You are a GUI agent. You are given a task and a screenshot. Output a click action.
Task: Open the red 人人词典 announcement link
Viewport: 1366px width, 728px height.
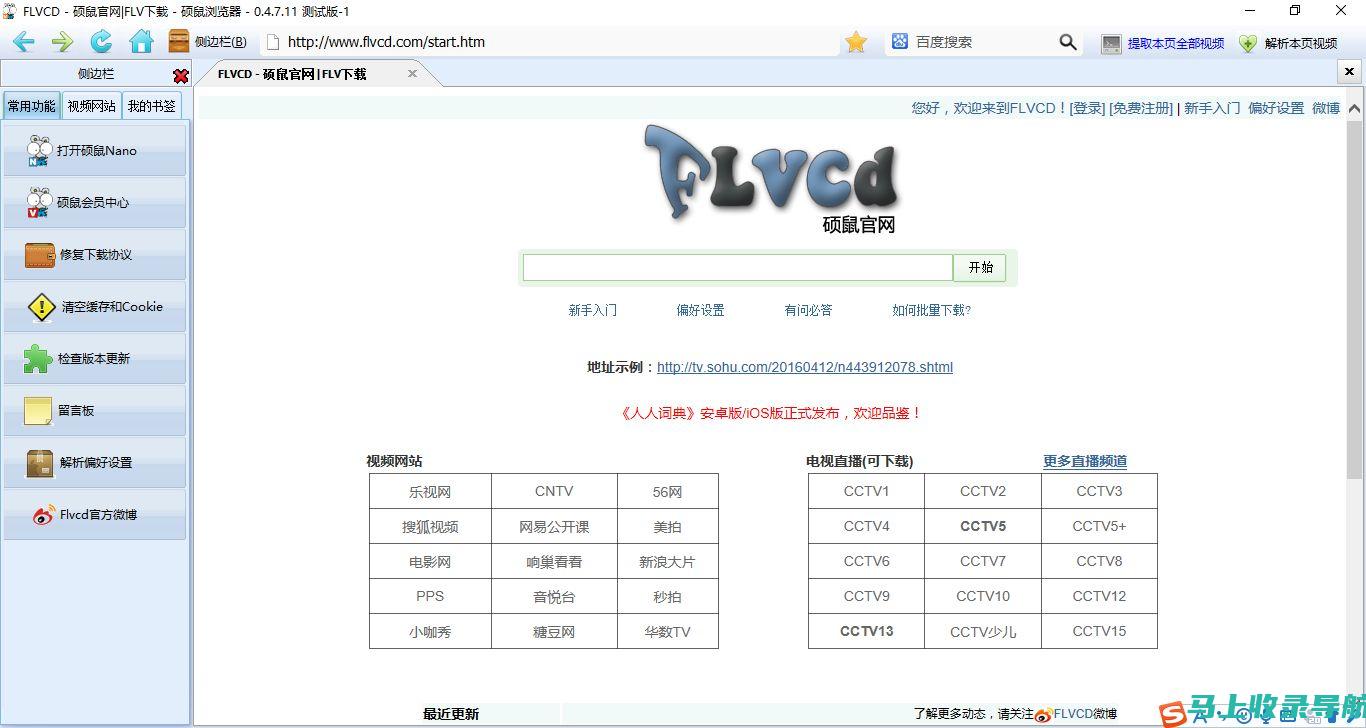coord(770,412)
